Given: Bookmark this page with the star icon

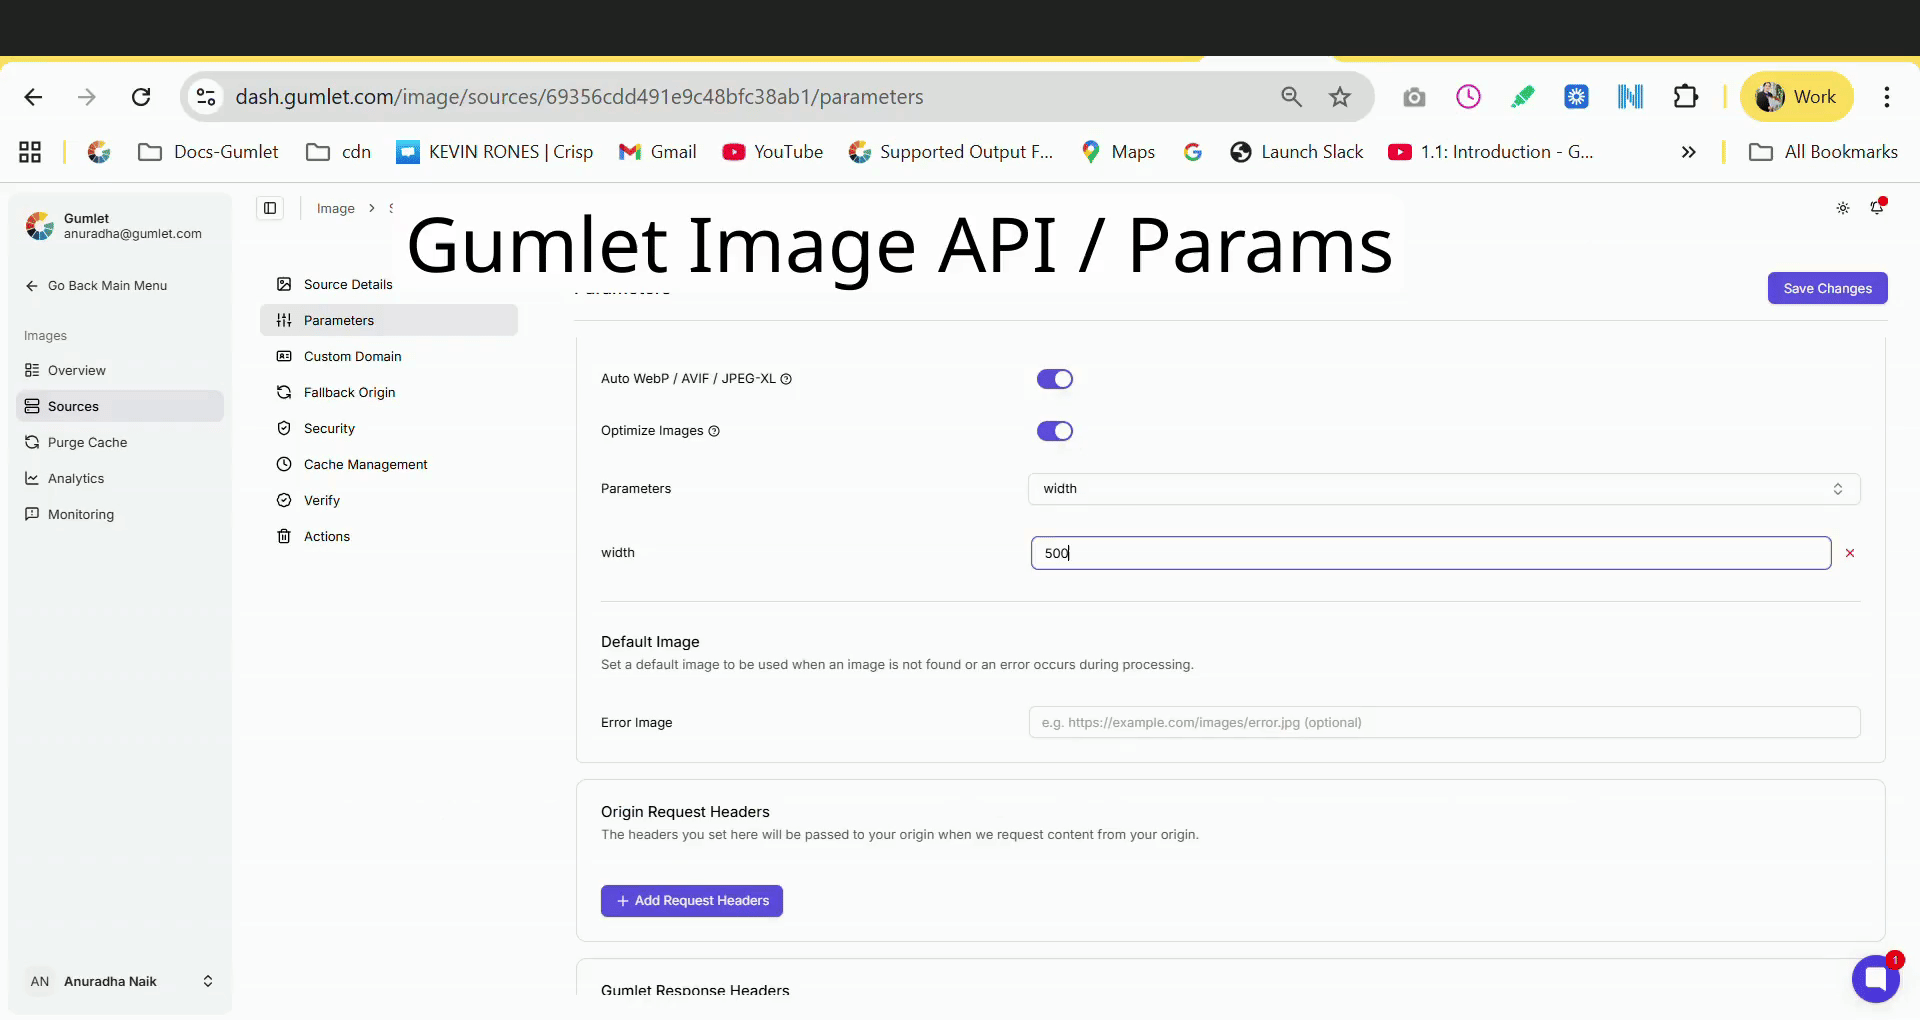Looking at the screenshot, I should click(x=1340, y=97).
